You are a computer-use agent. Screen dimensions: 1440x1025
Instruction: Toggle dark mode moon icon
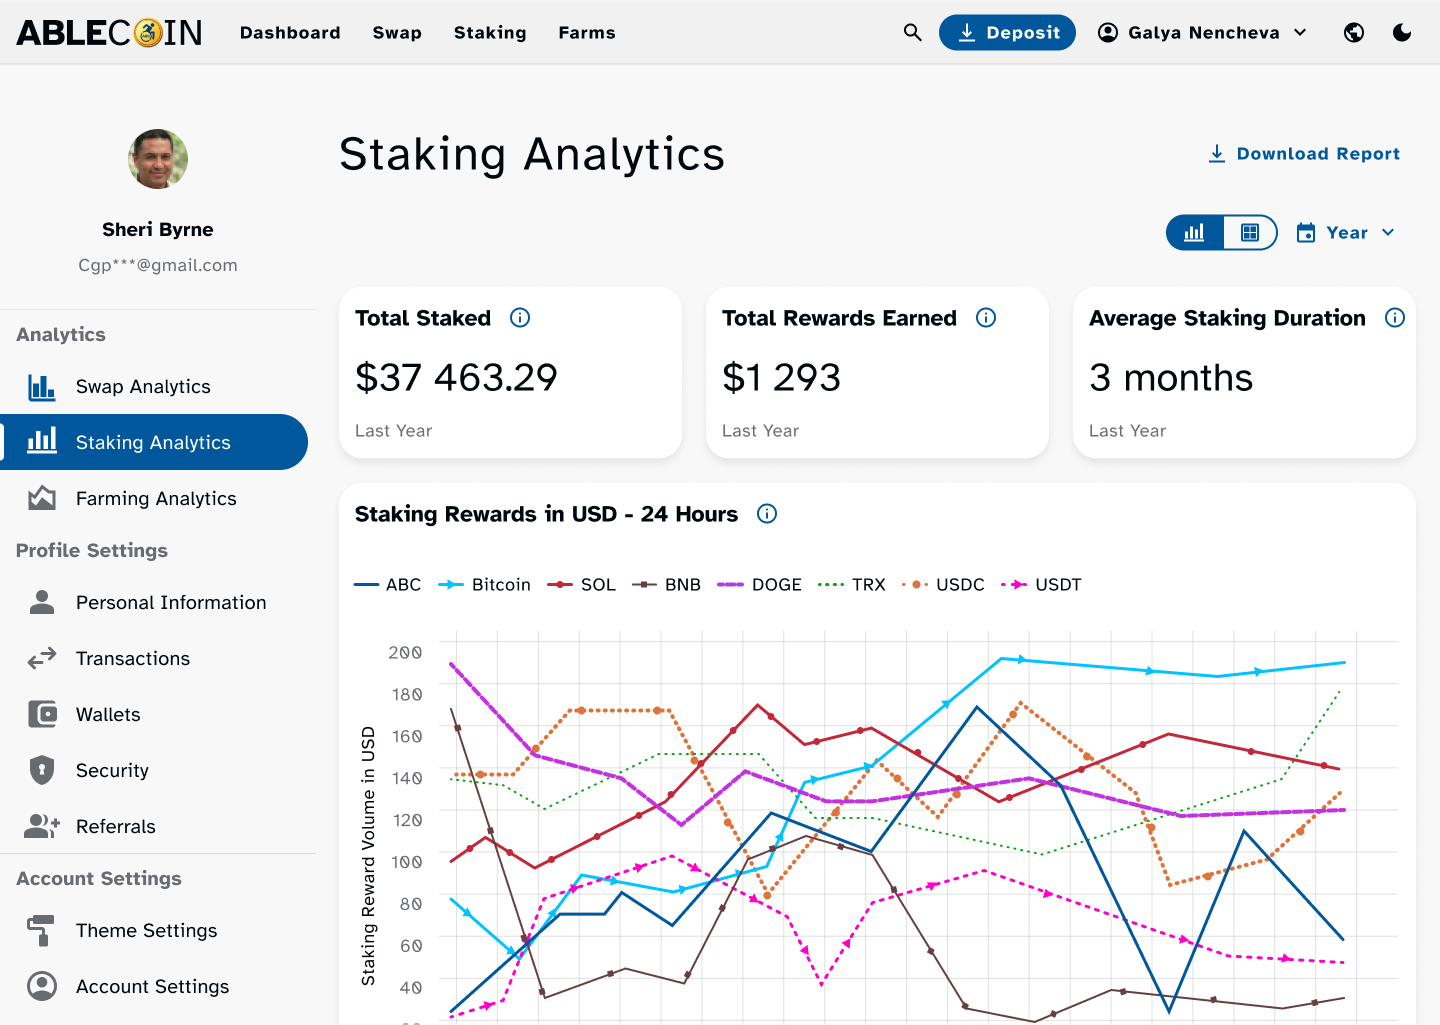tap(1402, 32)
